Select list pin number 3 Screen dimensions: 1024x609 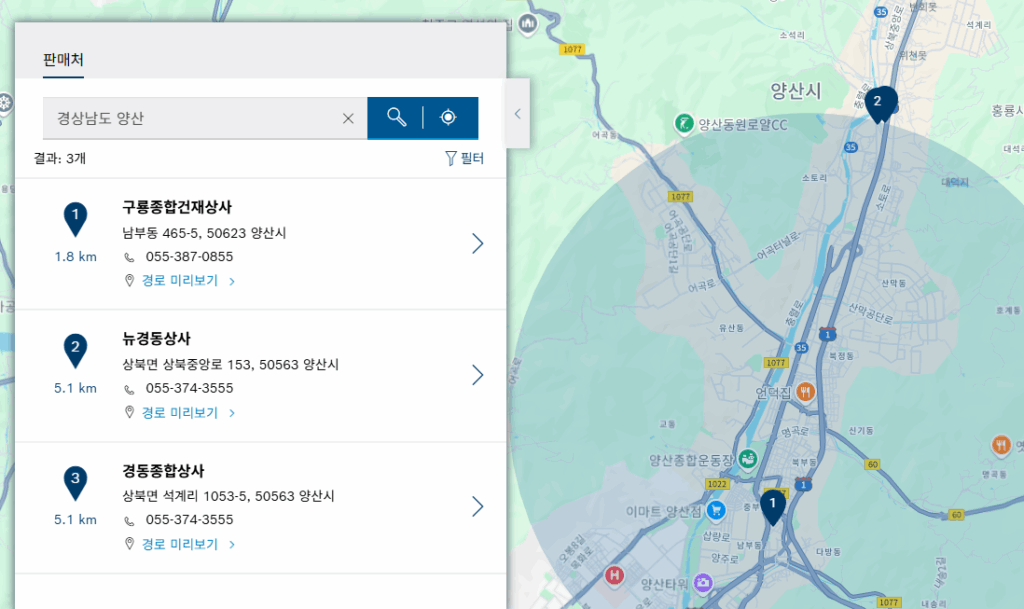[x=75, y=482]
